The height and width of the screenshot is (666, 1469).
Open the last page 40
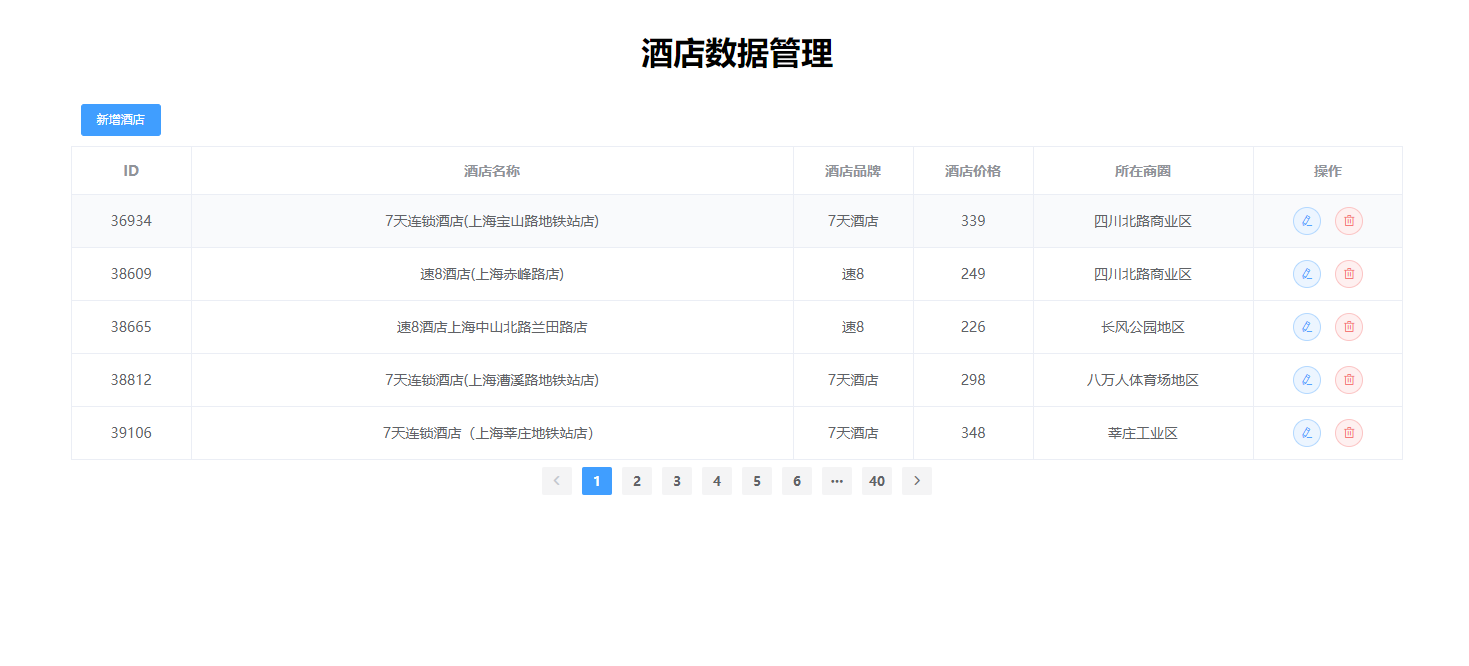[x=877, y=481]
